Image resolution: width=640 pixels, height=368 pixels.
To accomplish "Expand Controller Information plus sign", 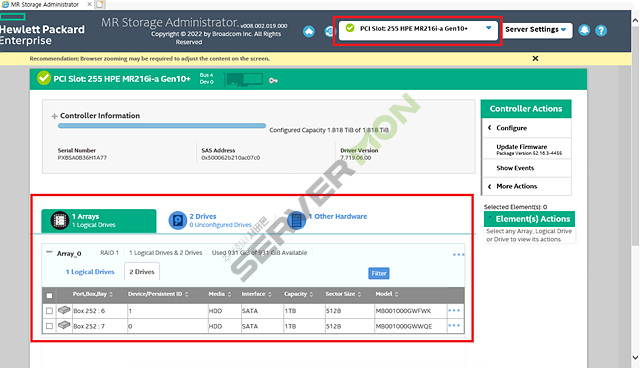I will (x=54, y=116).
